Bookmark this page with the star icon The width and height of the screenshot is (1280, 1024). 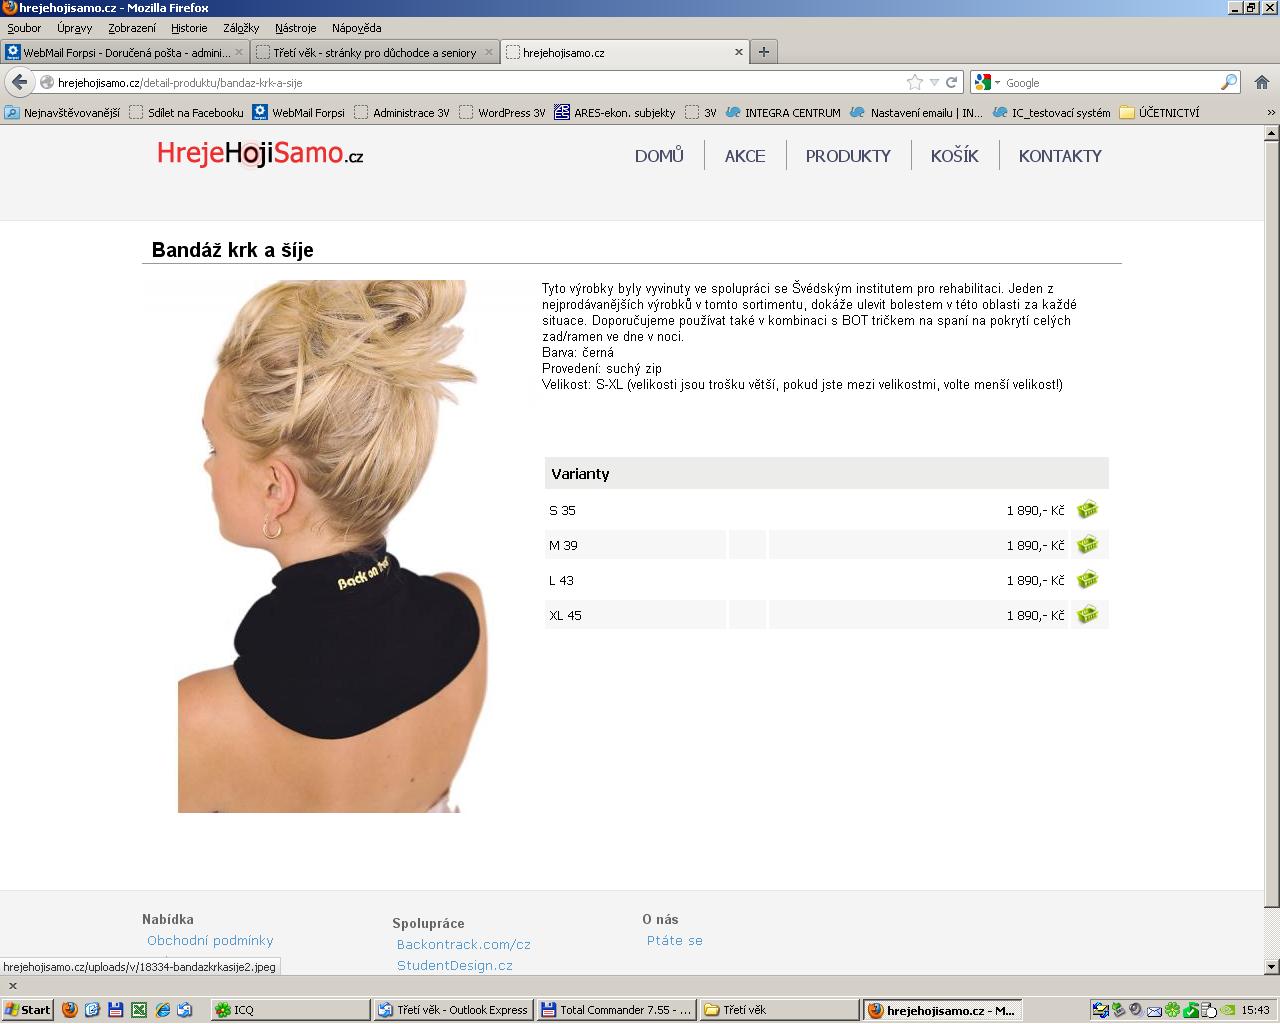[914, 82]
